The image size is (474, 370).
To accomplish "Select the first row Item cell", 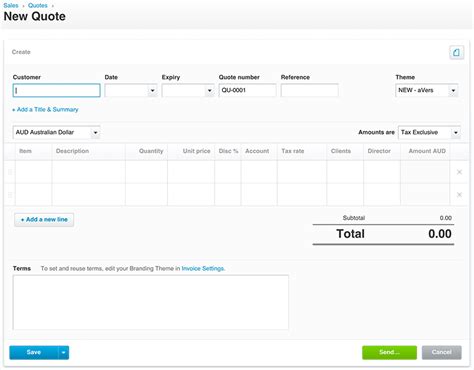I will [33, 172].
